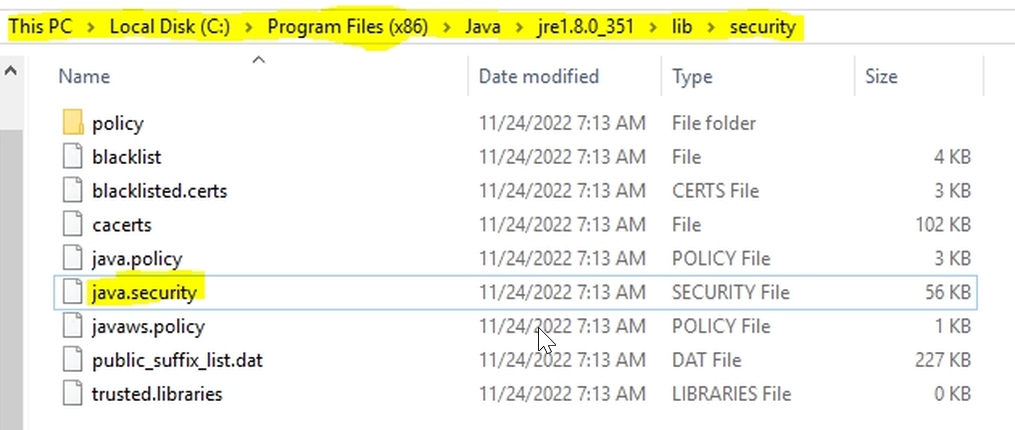
Task: Click the blacklisted.certs file icon
Action: click(x=72, y=190)
